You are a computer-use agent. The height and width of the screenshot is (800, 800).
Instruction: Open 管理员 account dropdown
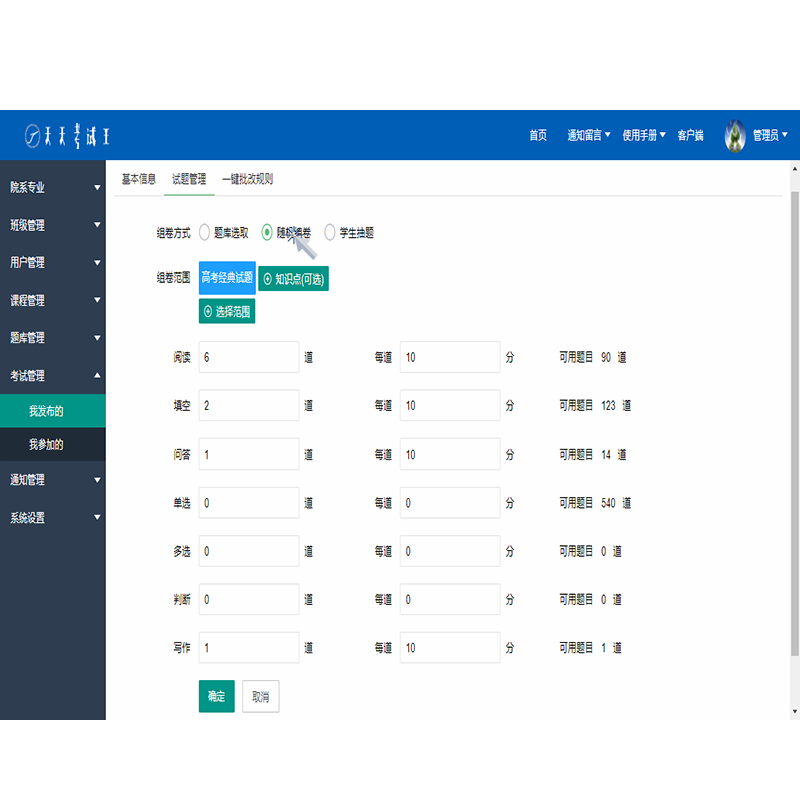770,135
